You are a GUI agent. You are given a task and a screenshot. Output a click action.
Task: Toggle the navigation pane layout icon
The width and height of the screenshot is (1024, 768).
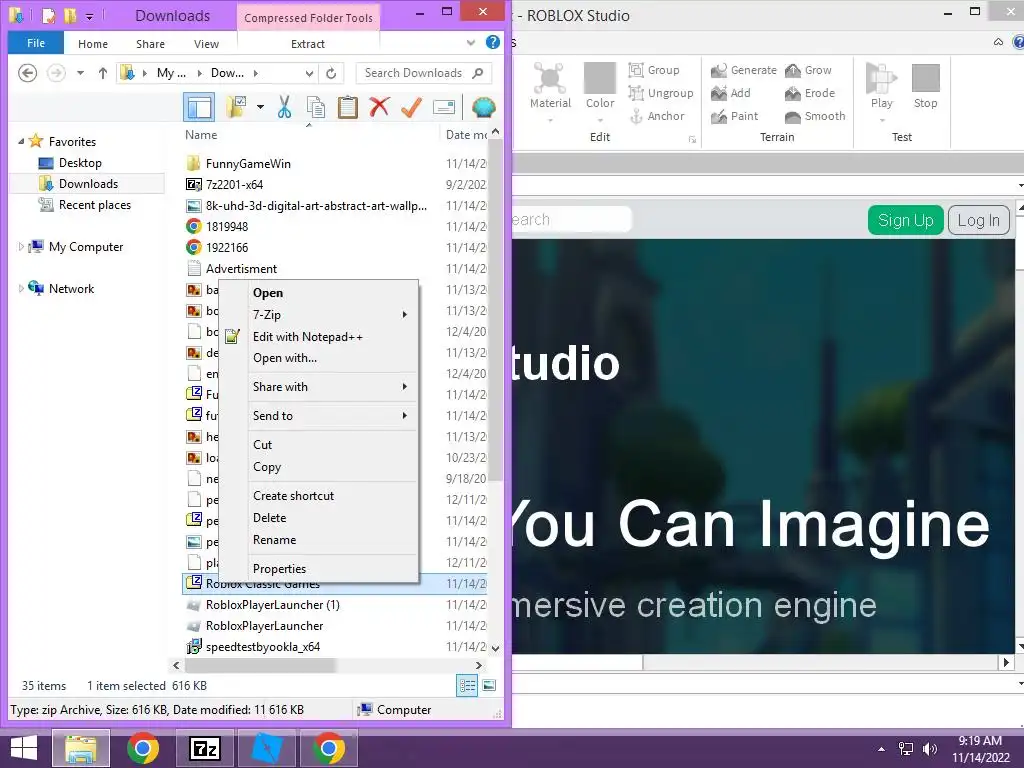(199, 107)
